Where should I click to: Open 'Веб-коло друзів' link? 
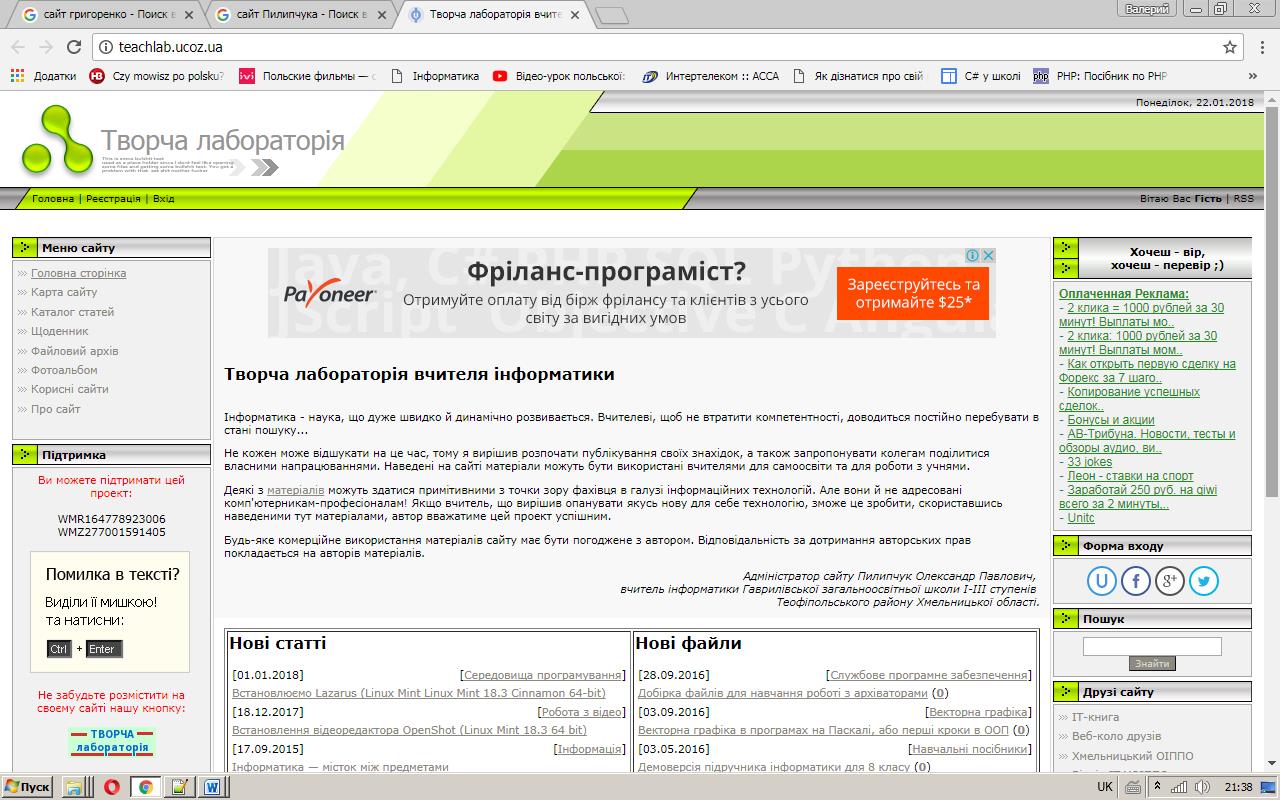click(1117, 737)
